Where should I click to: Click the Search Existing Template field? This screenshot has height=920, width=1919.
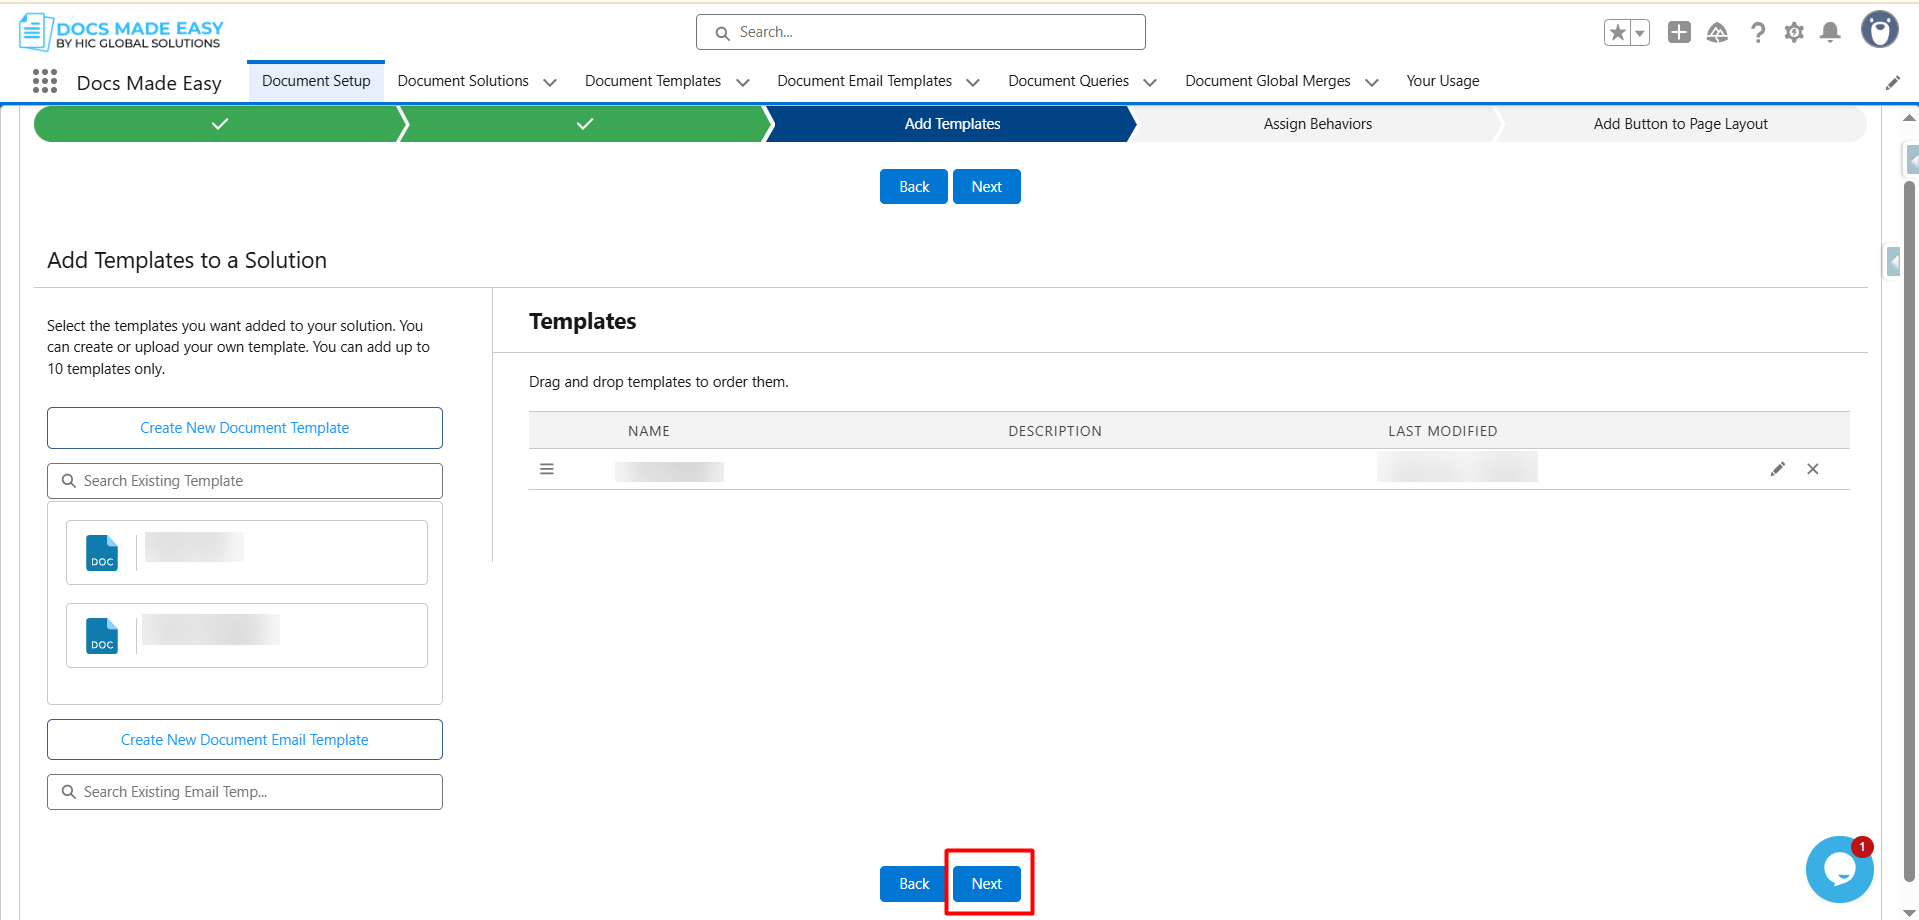click(x=245, y=481)
